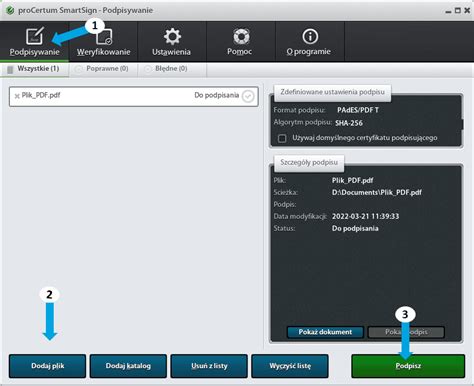Remove Plik_PDF.pdf using its x icon
The width and height of the screenshot is (474, 386).
(17, 96)
